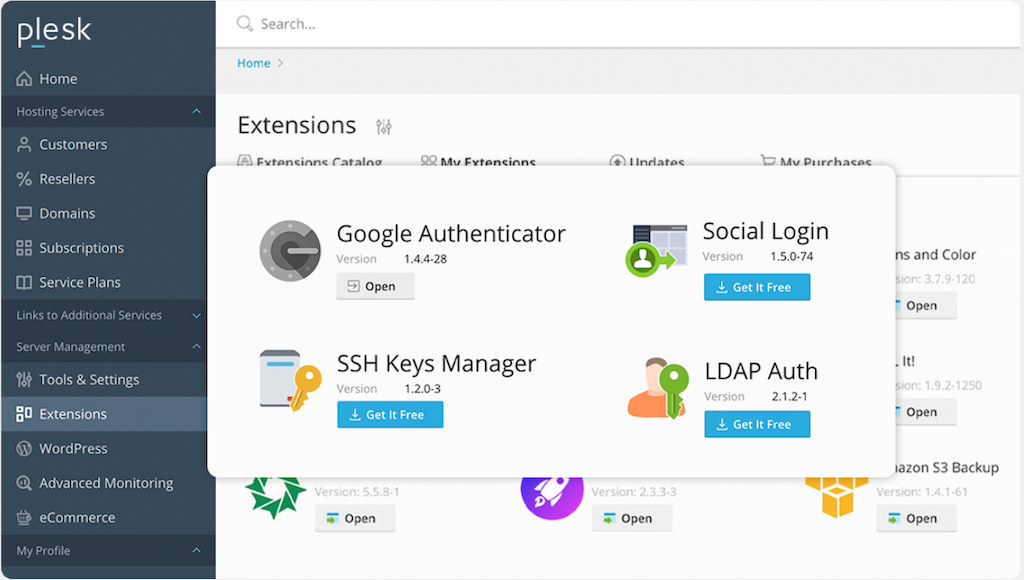
Task: Open the extensions filter icon beside the heading
Action: point(383,126)
